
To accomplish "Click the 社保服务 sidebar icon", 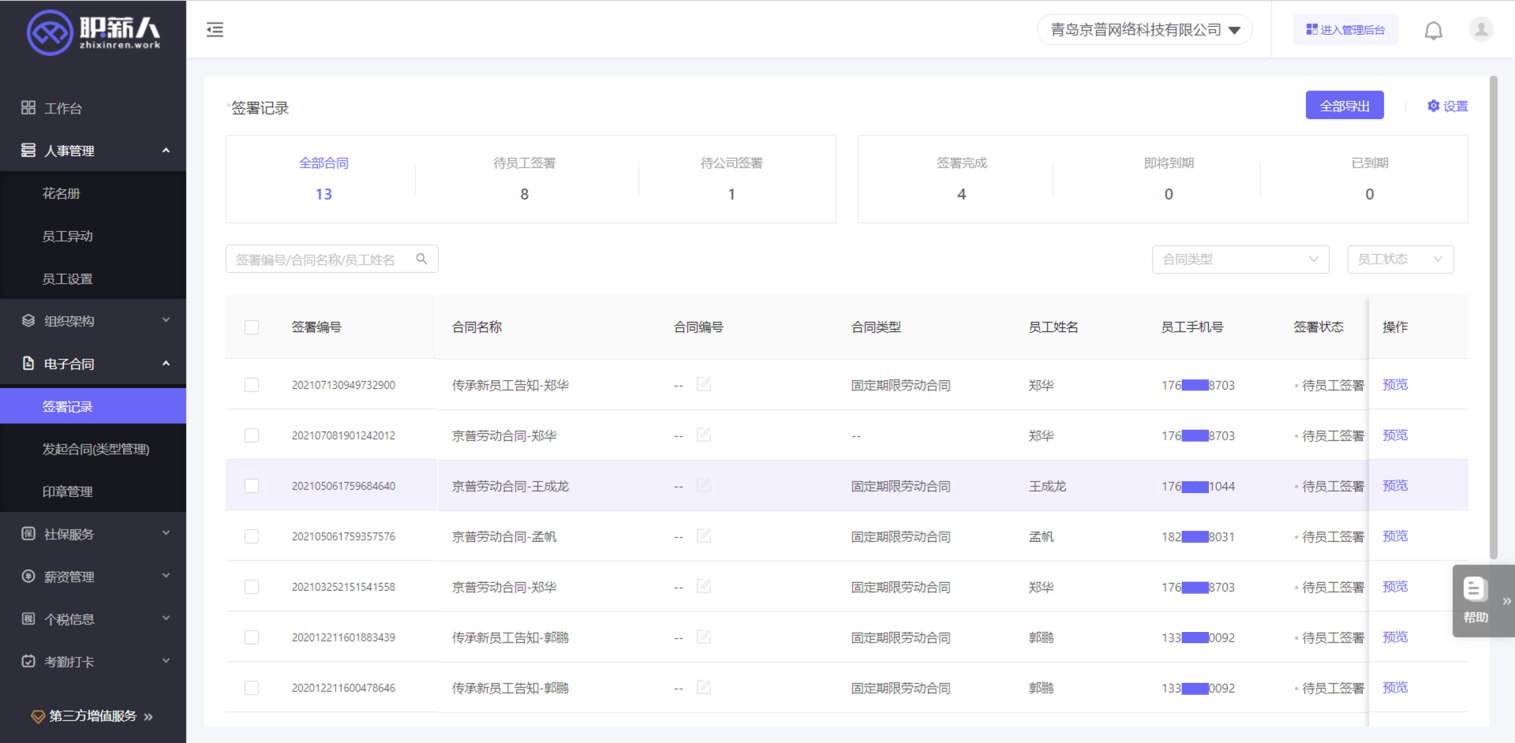I will 28,534.
